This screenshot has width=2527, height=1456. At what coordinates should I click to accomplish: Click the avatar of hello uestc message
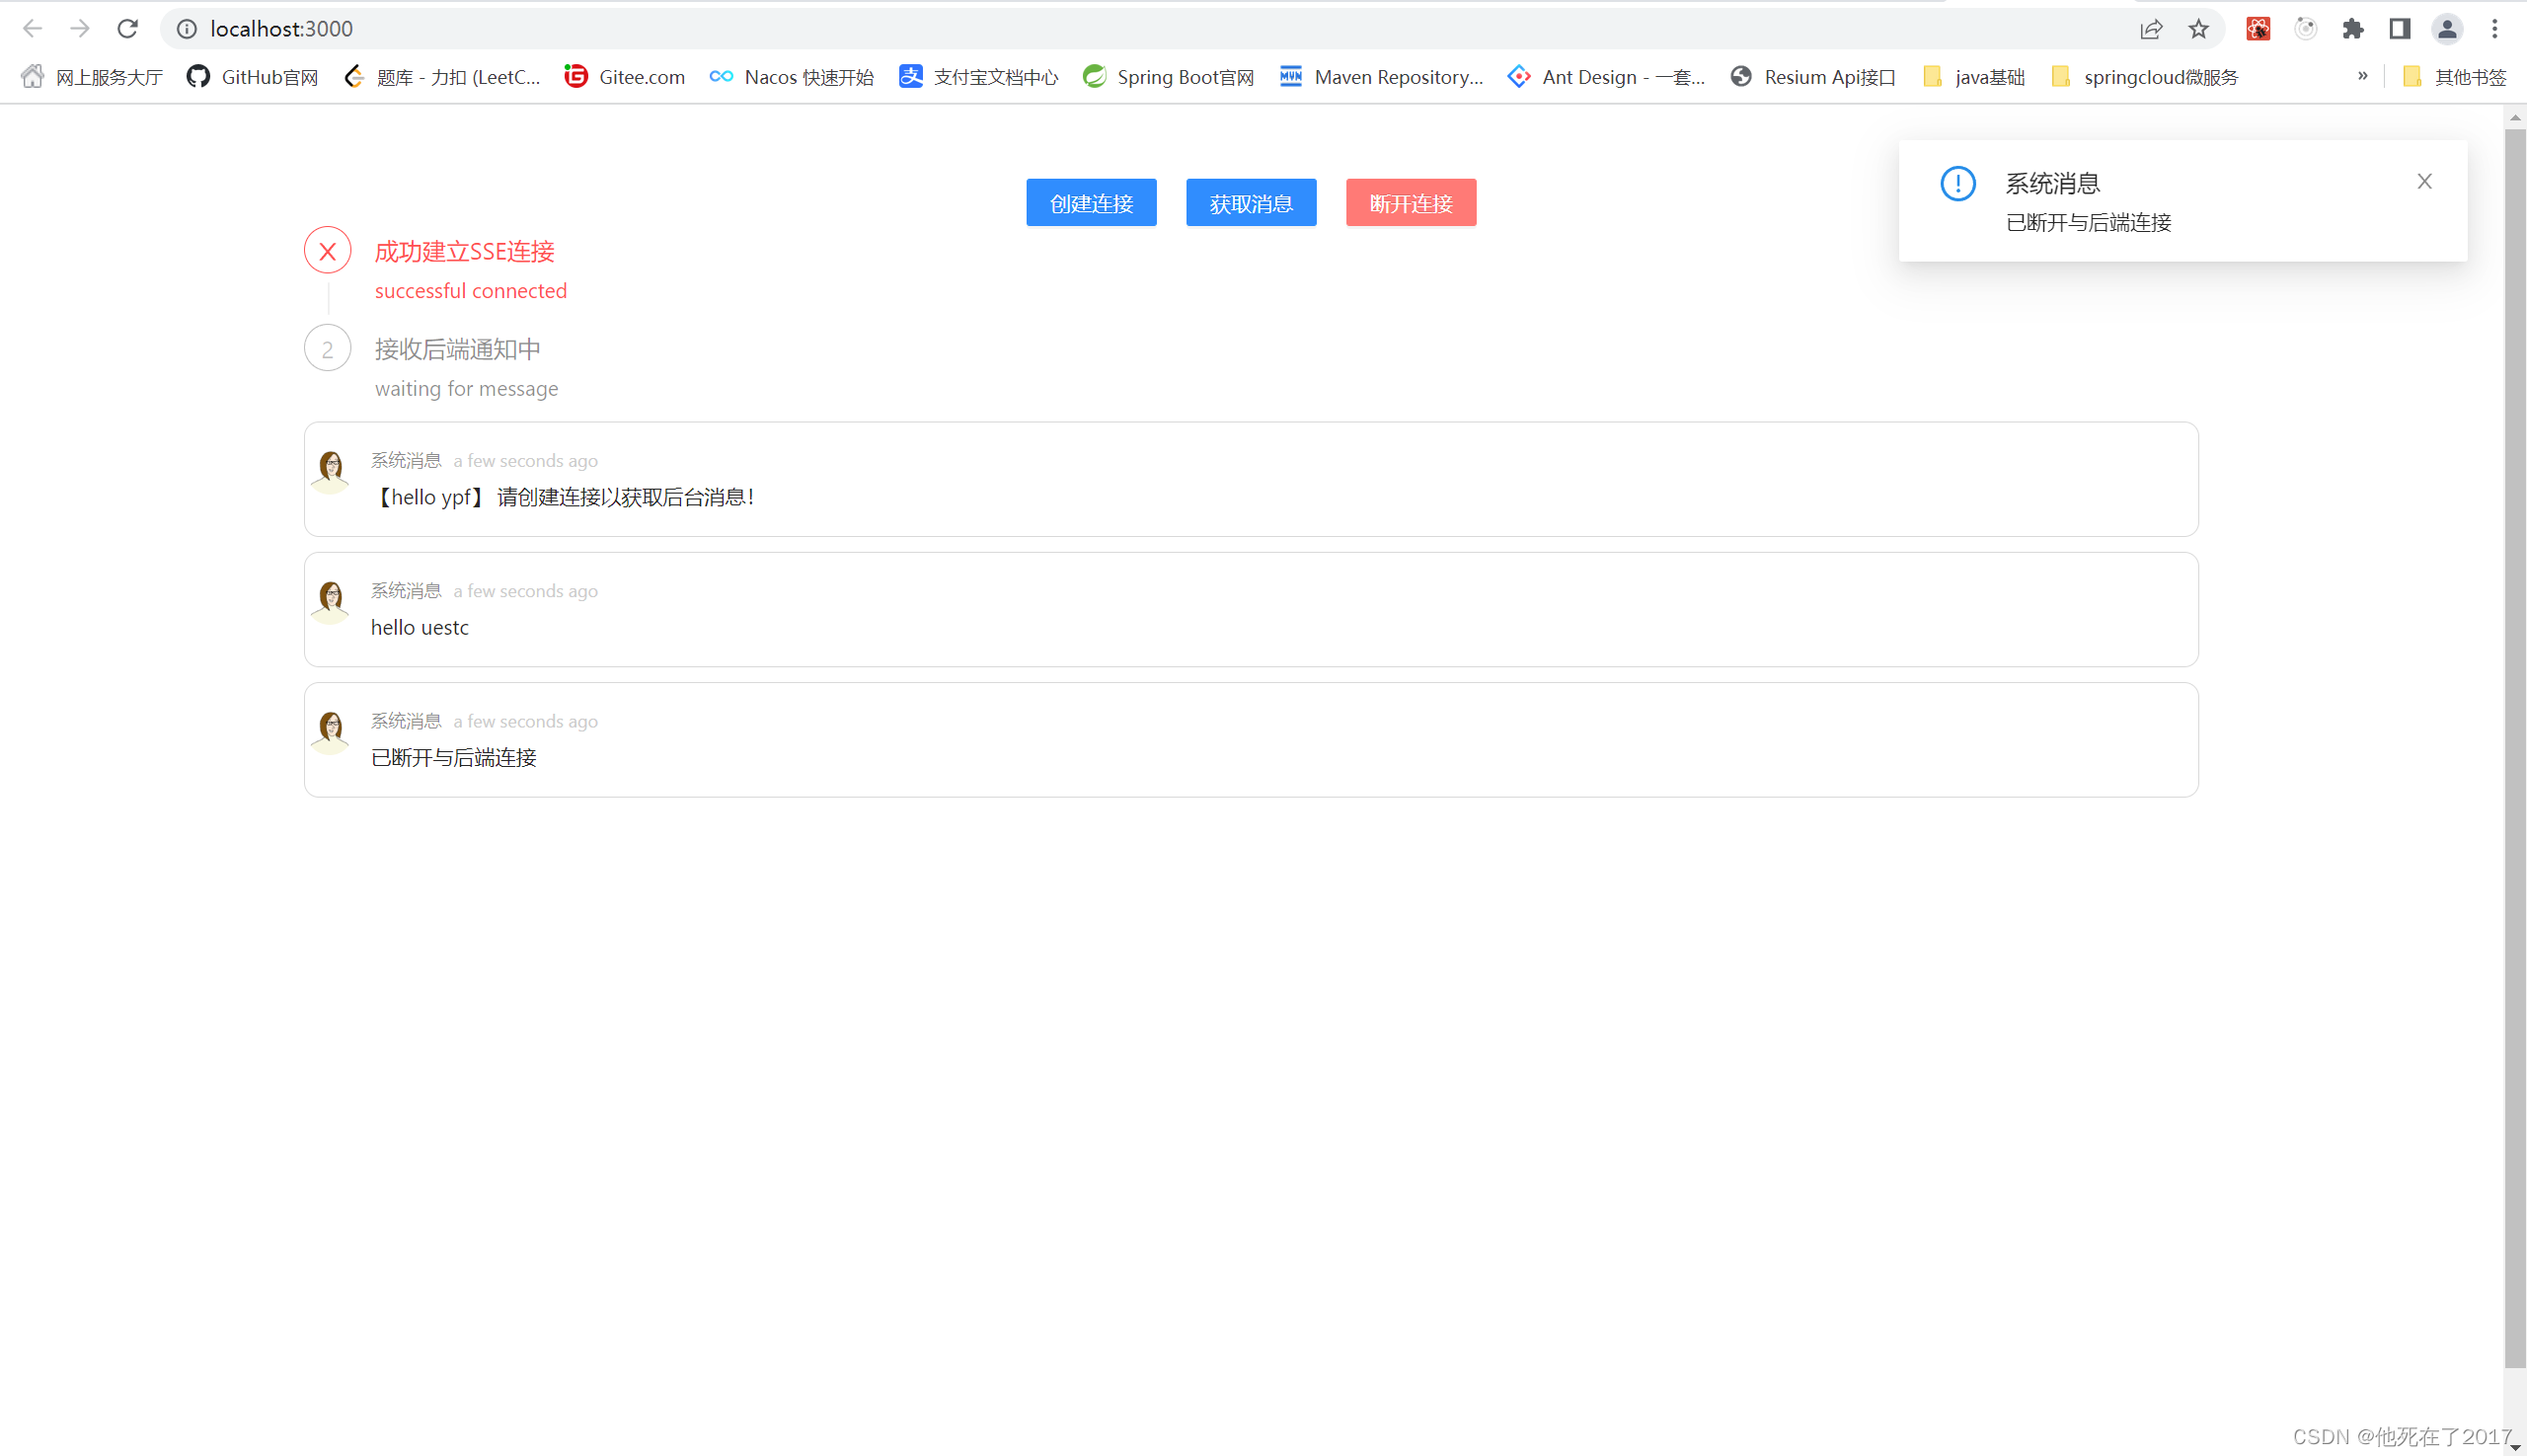330,600
